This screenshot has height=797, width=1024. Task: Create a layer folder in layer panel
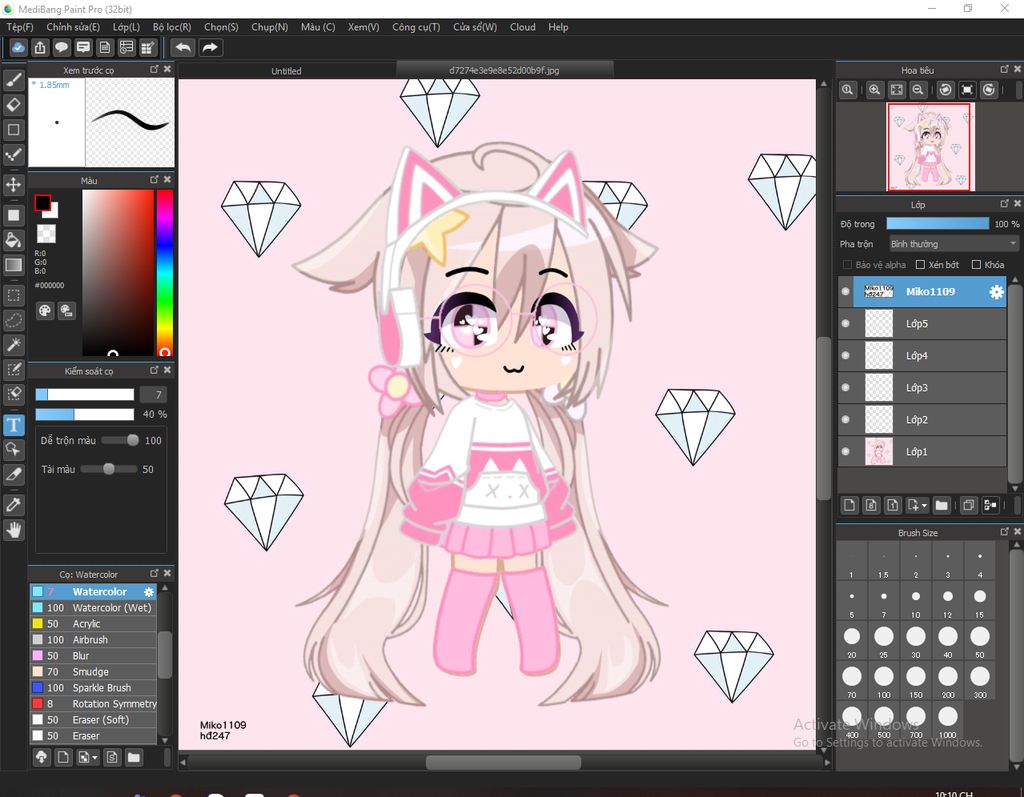point(941,505)
